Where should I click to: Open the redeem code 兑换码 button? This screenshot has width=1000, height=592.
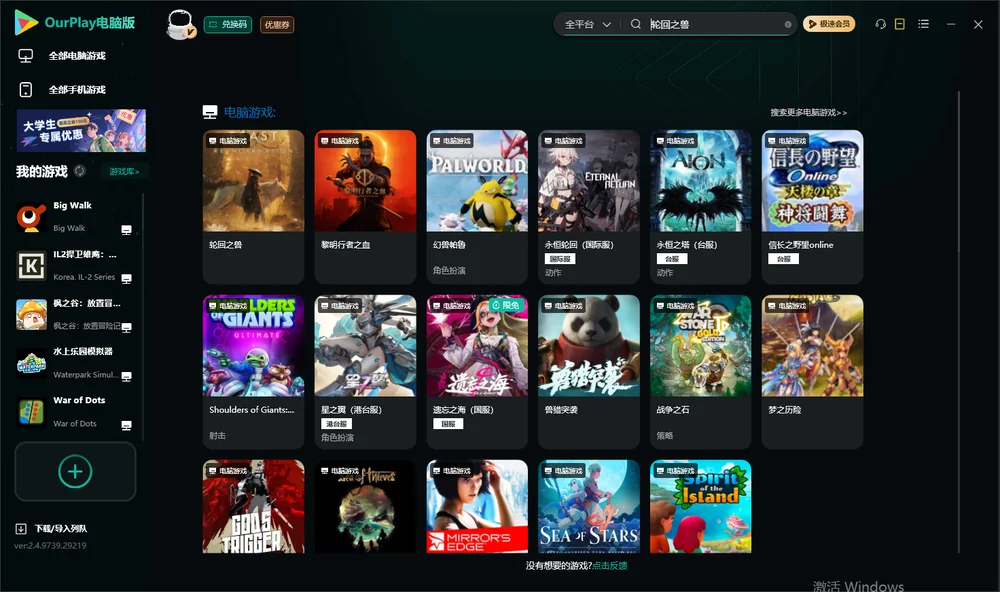tap(228, 25)
